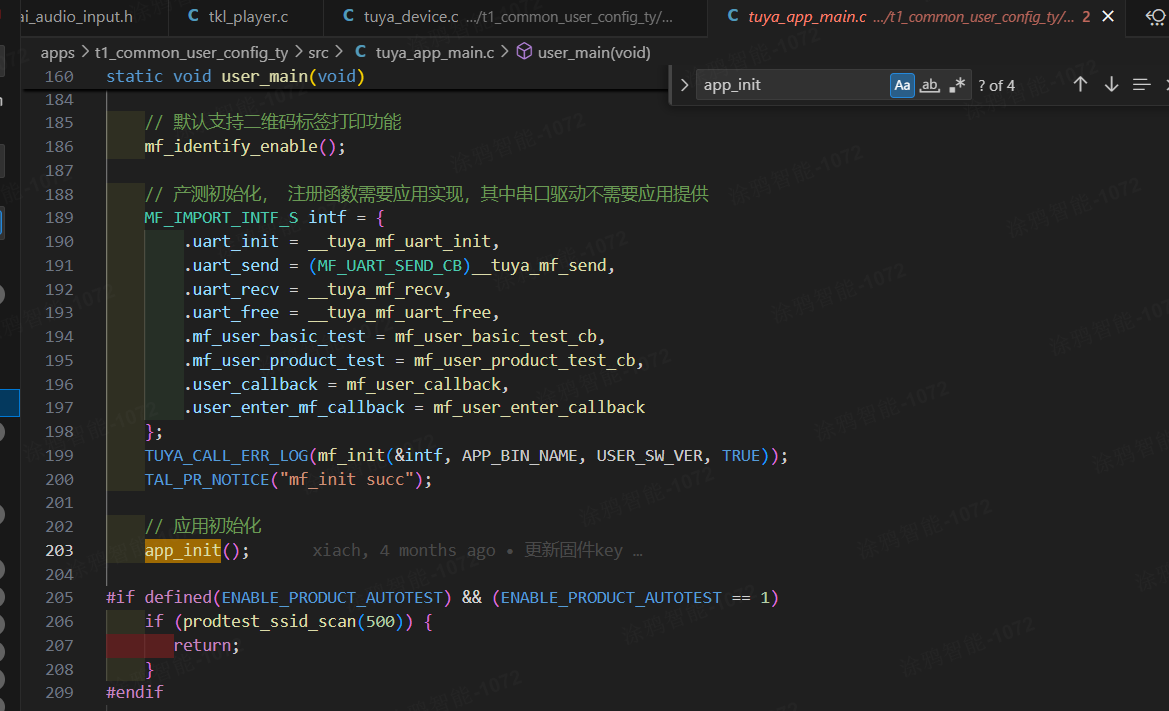Click ENABLE_PRODUCT_AUTOTEST in defined() on line 205
Screen dimensions: 1169x711
click(x=332, y=598)
